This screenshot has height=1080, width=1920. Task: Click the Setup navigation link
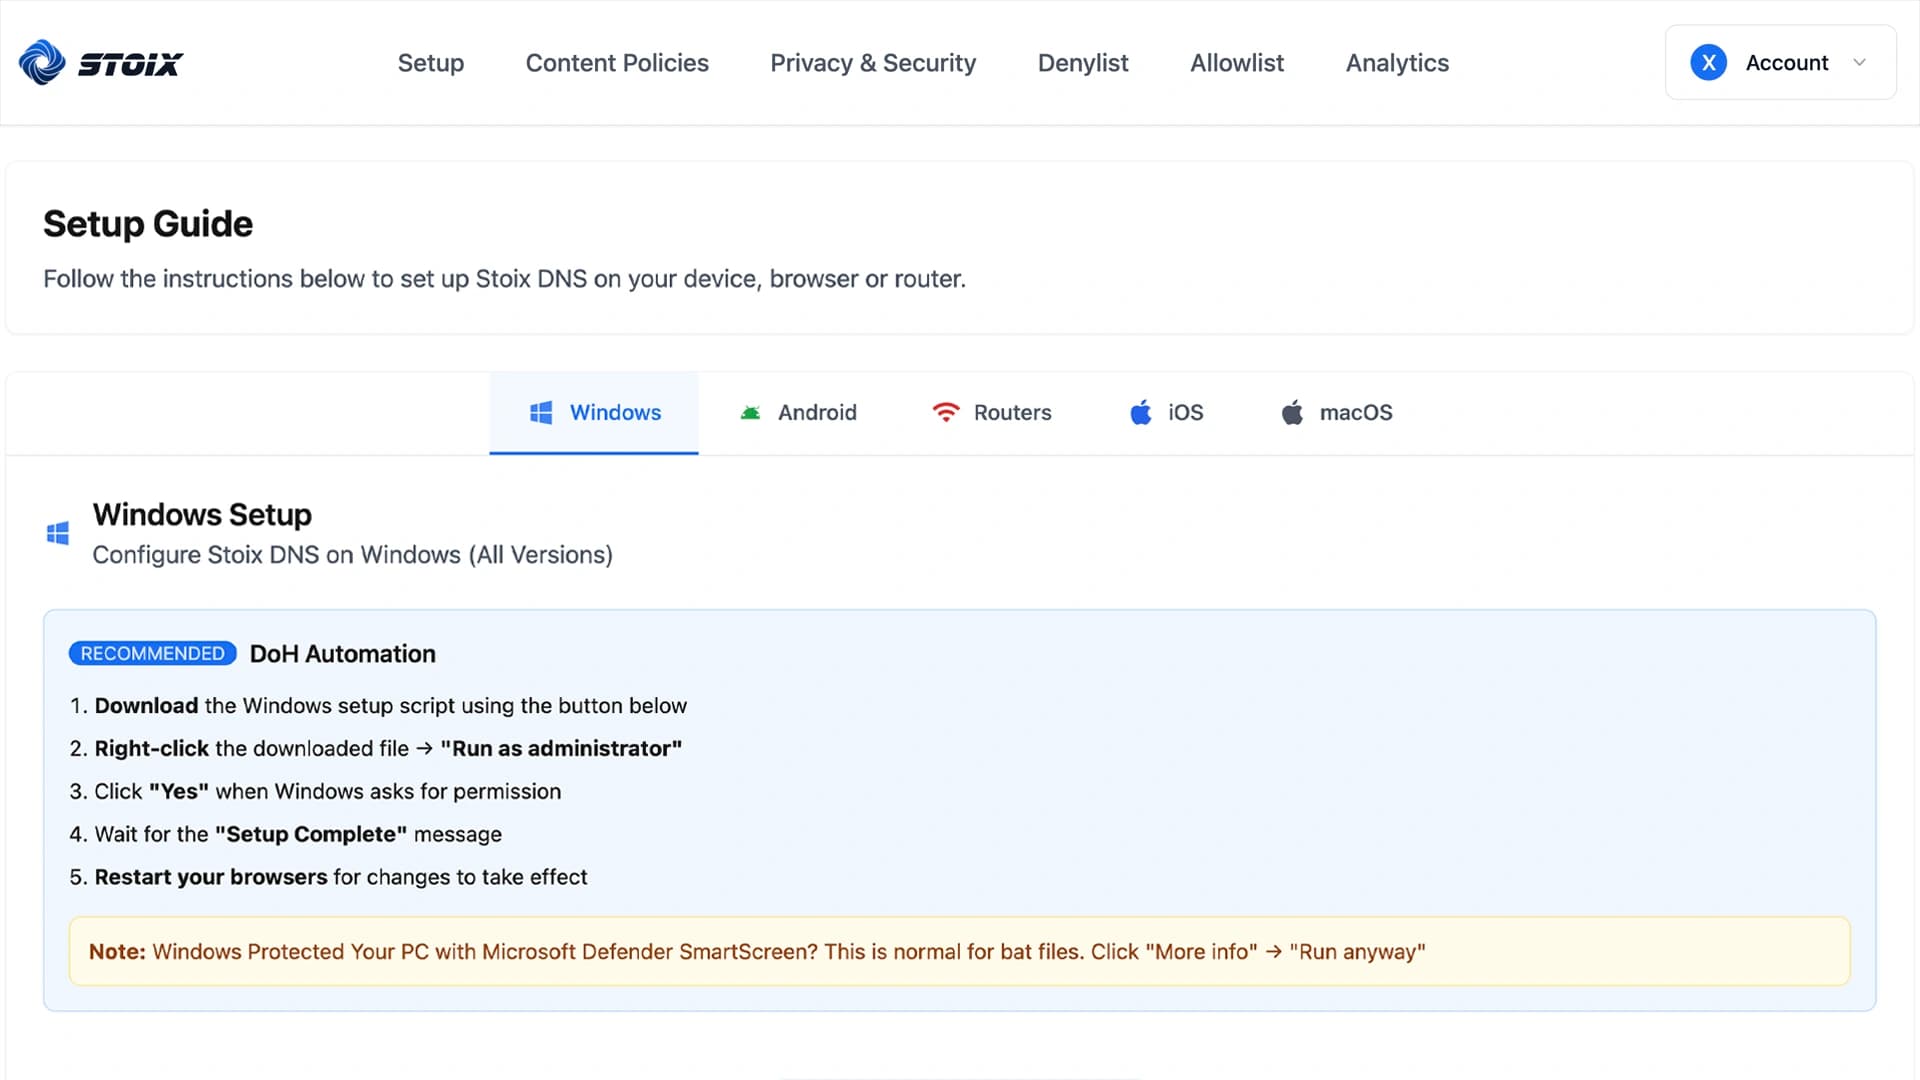click(431, 62)
